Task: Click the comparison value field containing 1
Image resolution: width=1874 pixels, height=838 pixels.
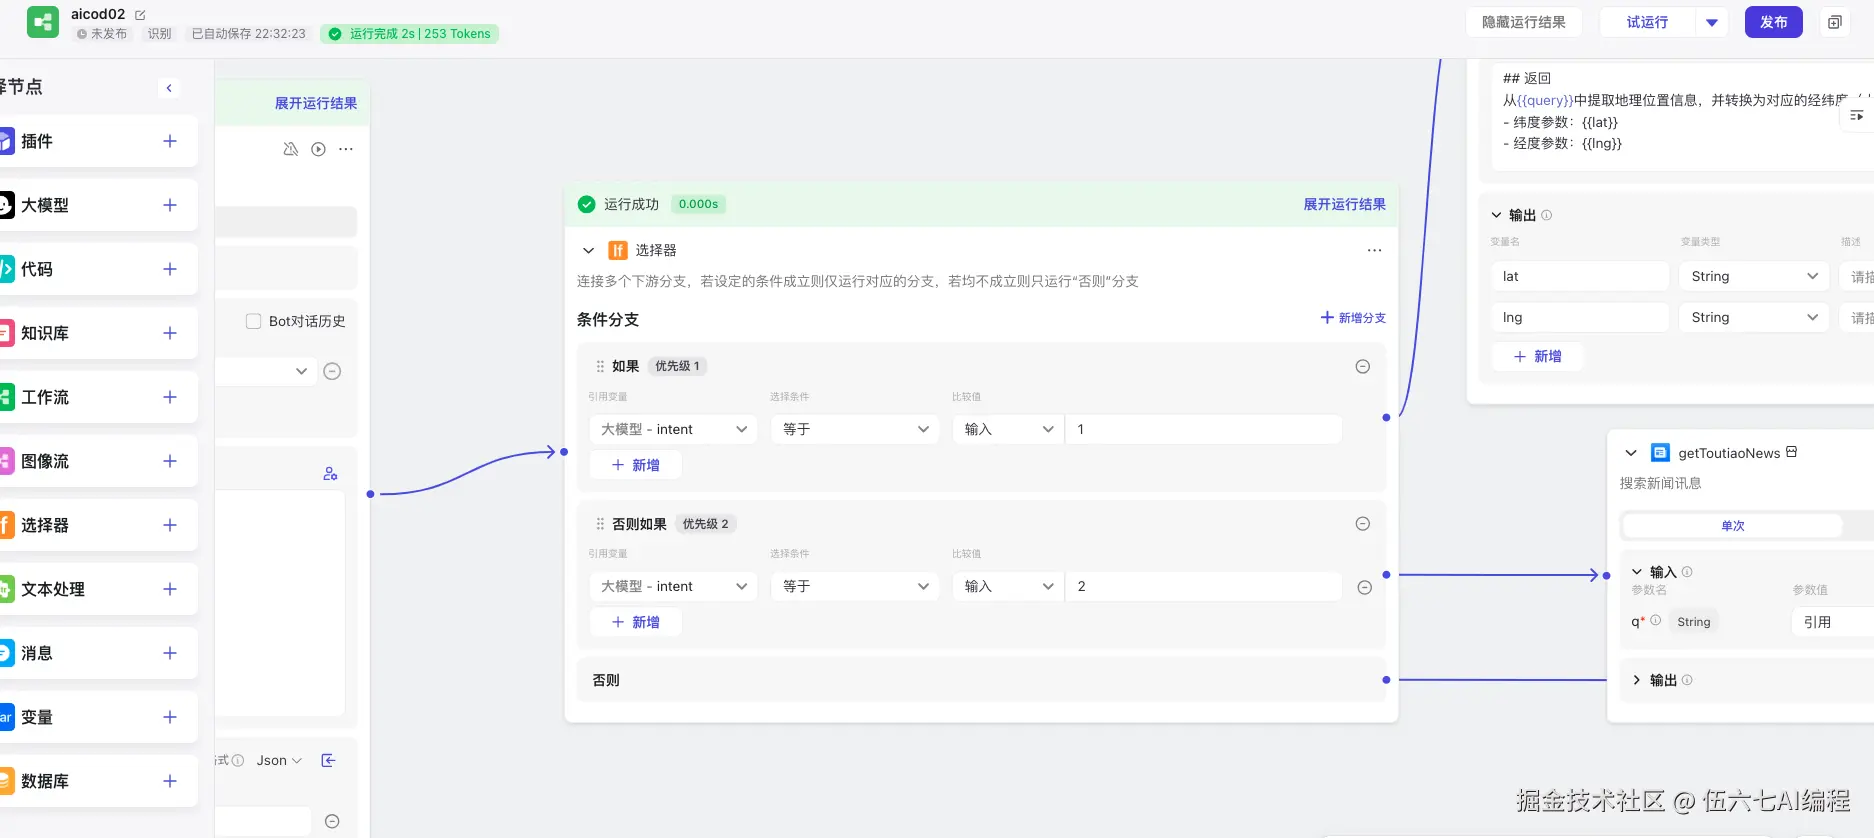Action: (x=1204, y=429)
